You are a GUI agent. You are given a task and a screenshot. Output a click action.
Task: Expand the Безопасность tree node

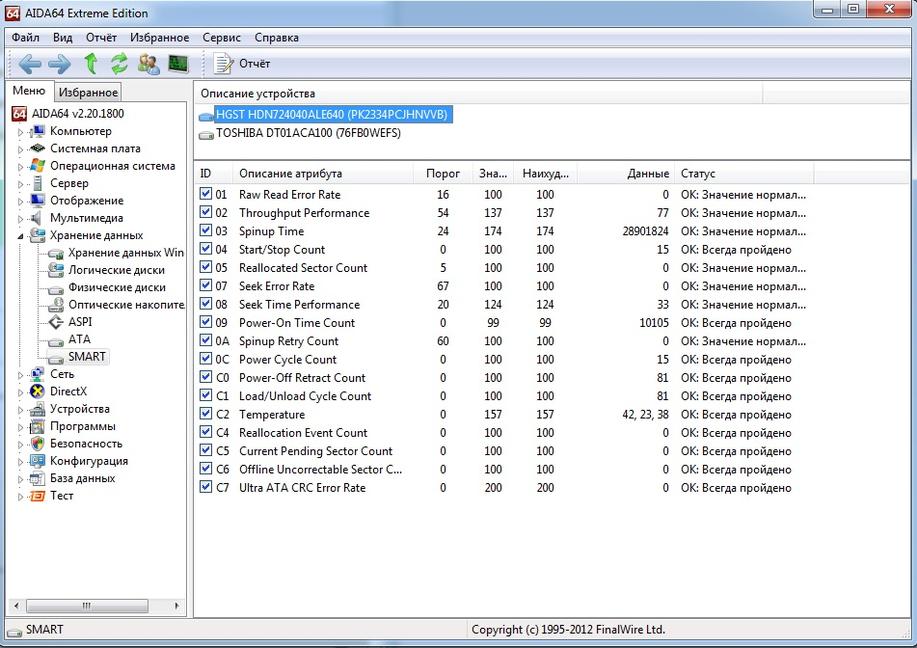20,444
